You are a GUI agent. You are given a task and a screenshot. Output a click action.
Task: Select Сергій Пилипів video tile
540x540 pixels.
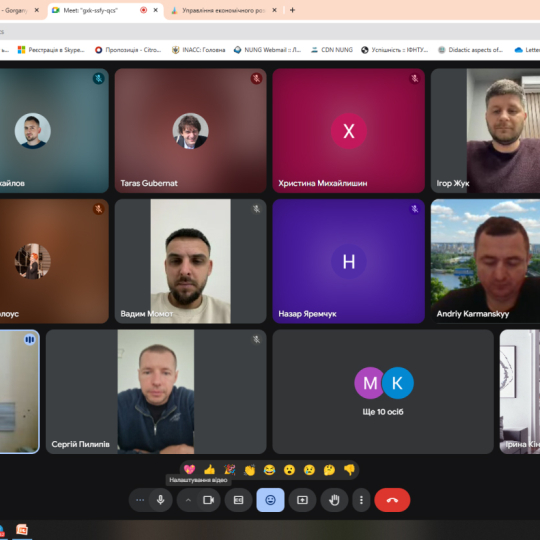click(x=156, y=392)
